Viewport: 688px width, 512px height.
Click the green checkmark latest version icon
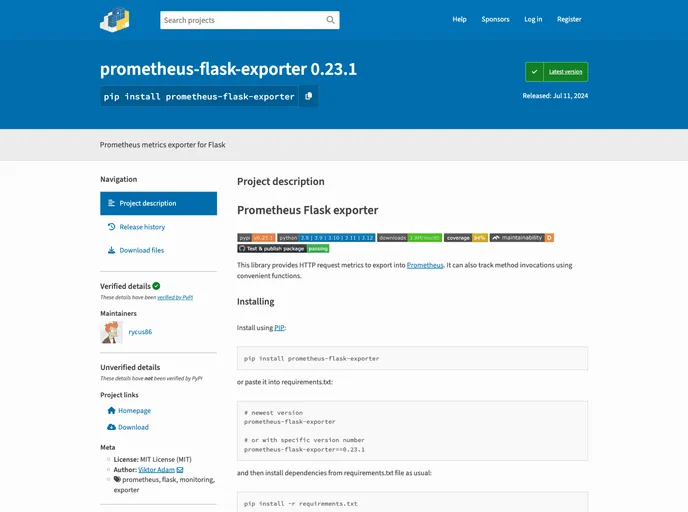(534, 72)
